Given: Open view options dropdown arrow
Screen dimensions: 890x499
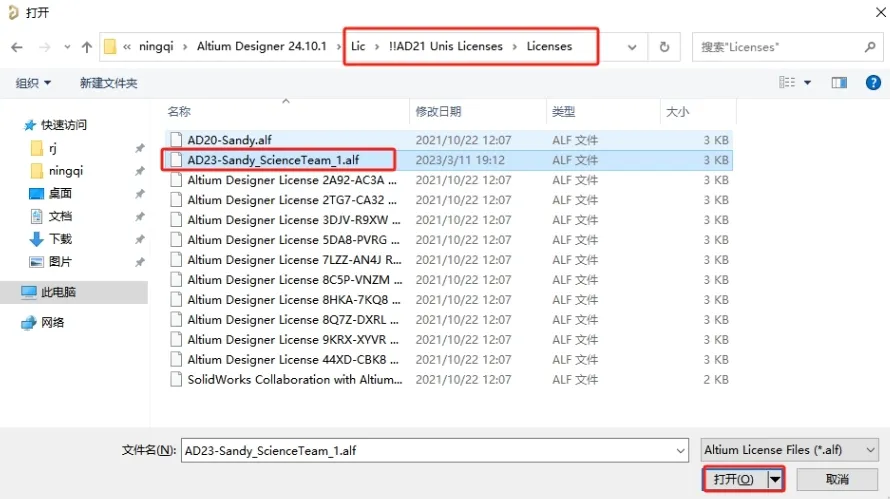Looking at the screenshot, I should click(807, 83).
